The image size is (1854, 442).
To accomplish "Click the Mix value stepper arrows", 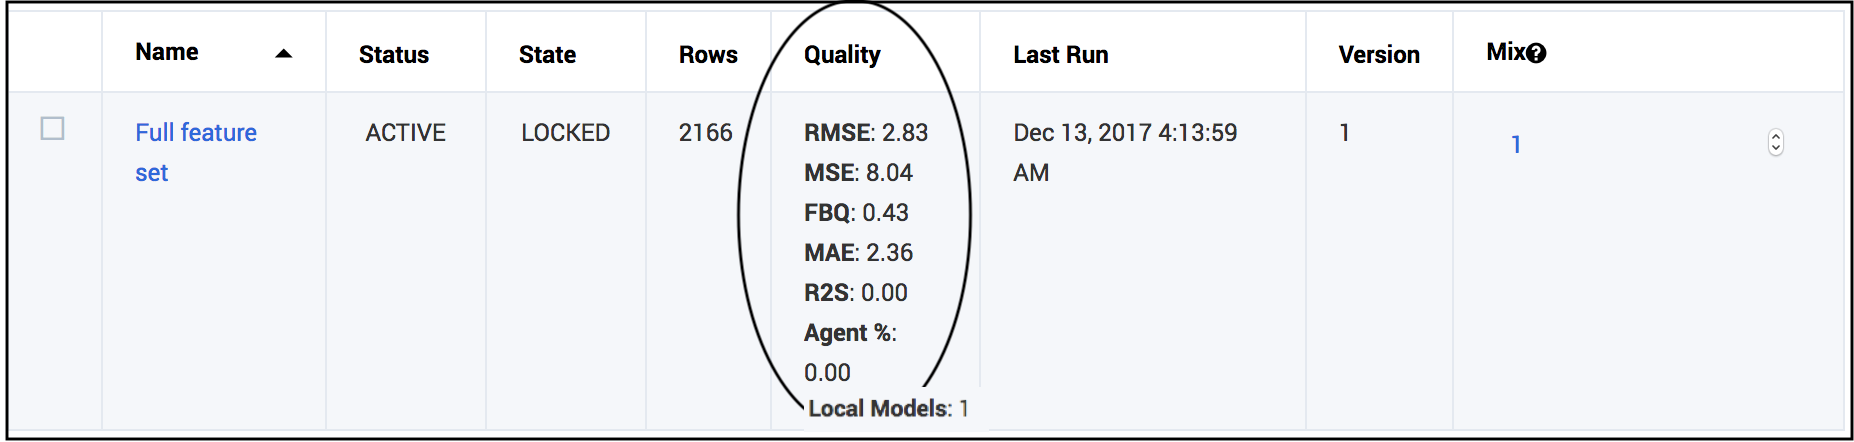I will tap(1775, 143).
